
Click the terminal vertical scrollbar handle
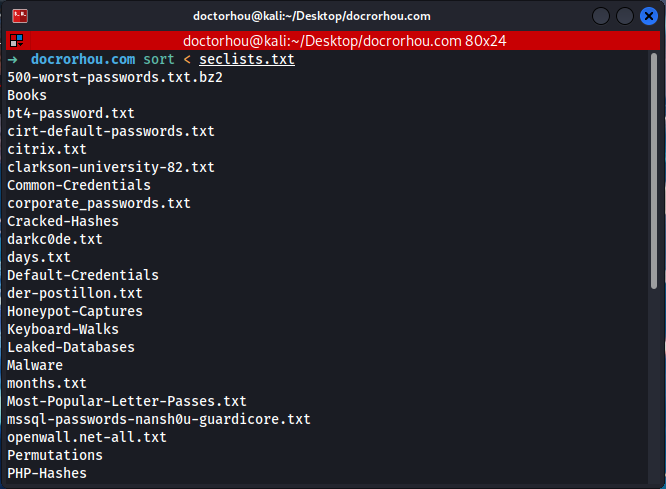(x=654, y=170)
